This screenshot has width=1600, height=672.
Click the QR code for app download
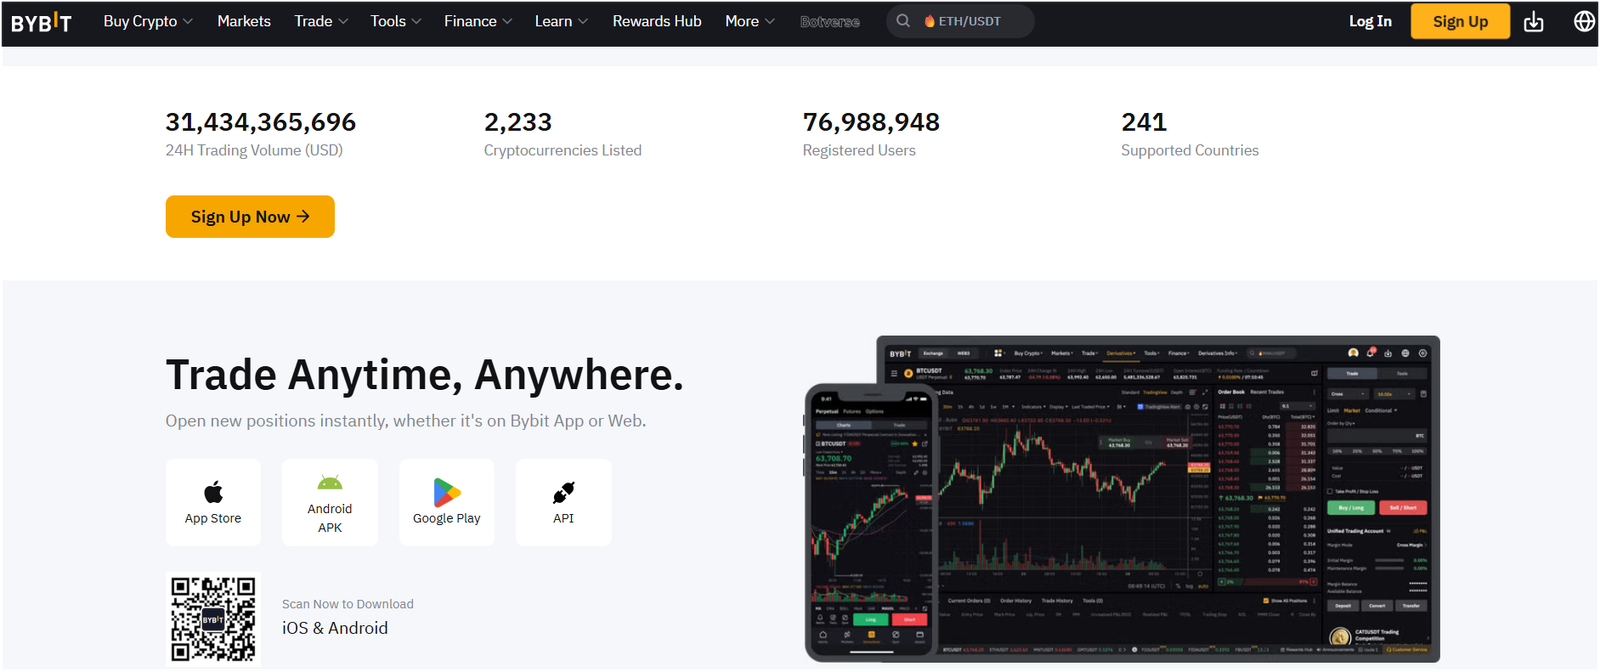coord(213,619)
